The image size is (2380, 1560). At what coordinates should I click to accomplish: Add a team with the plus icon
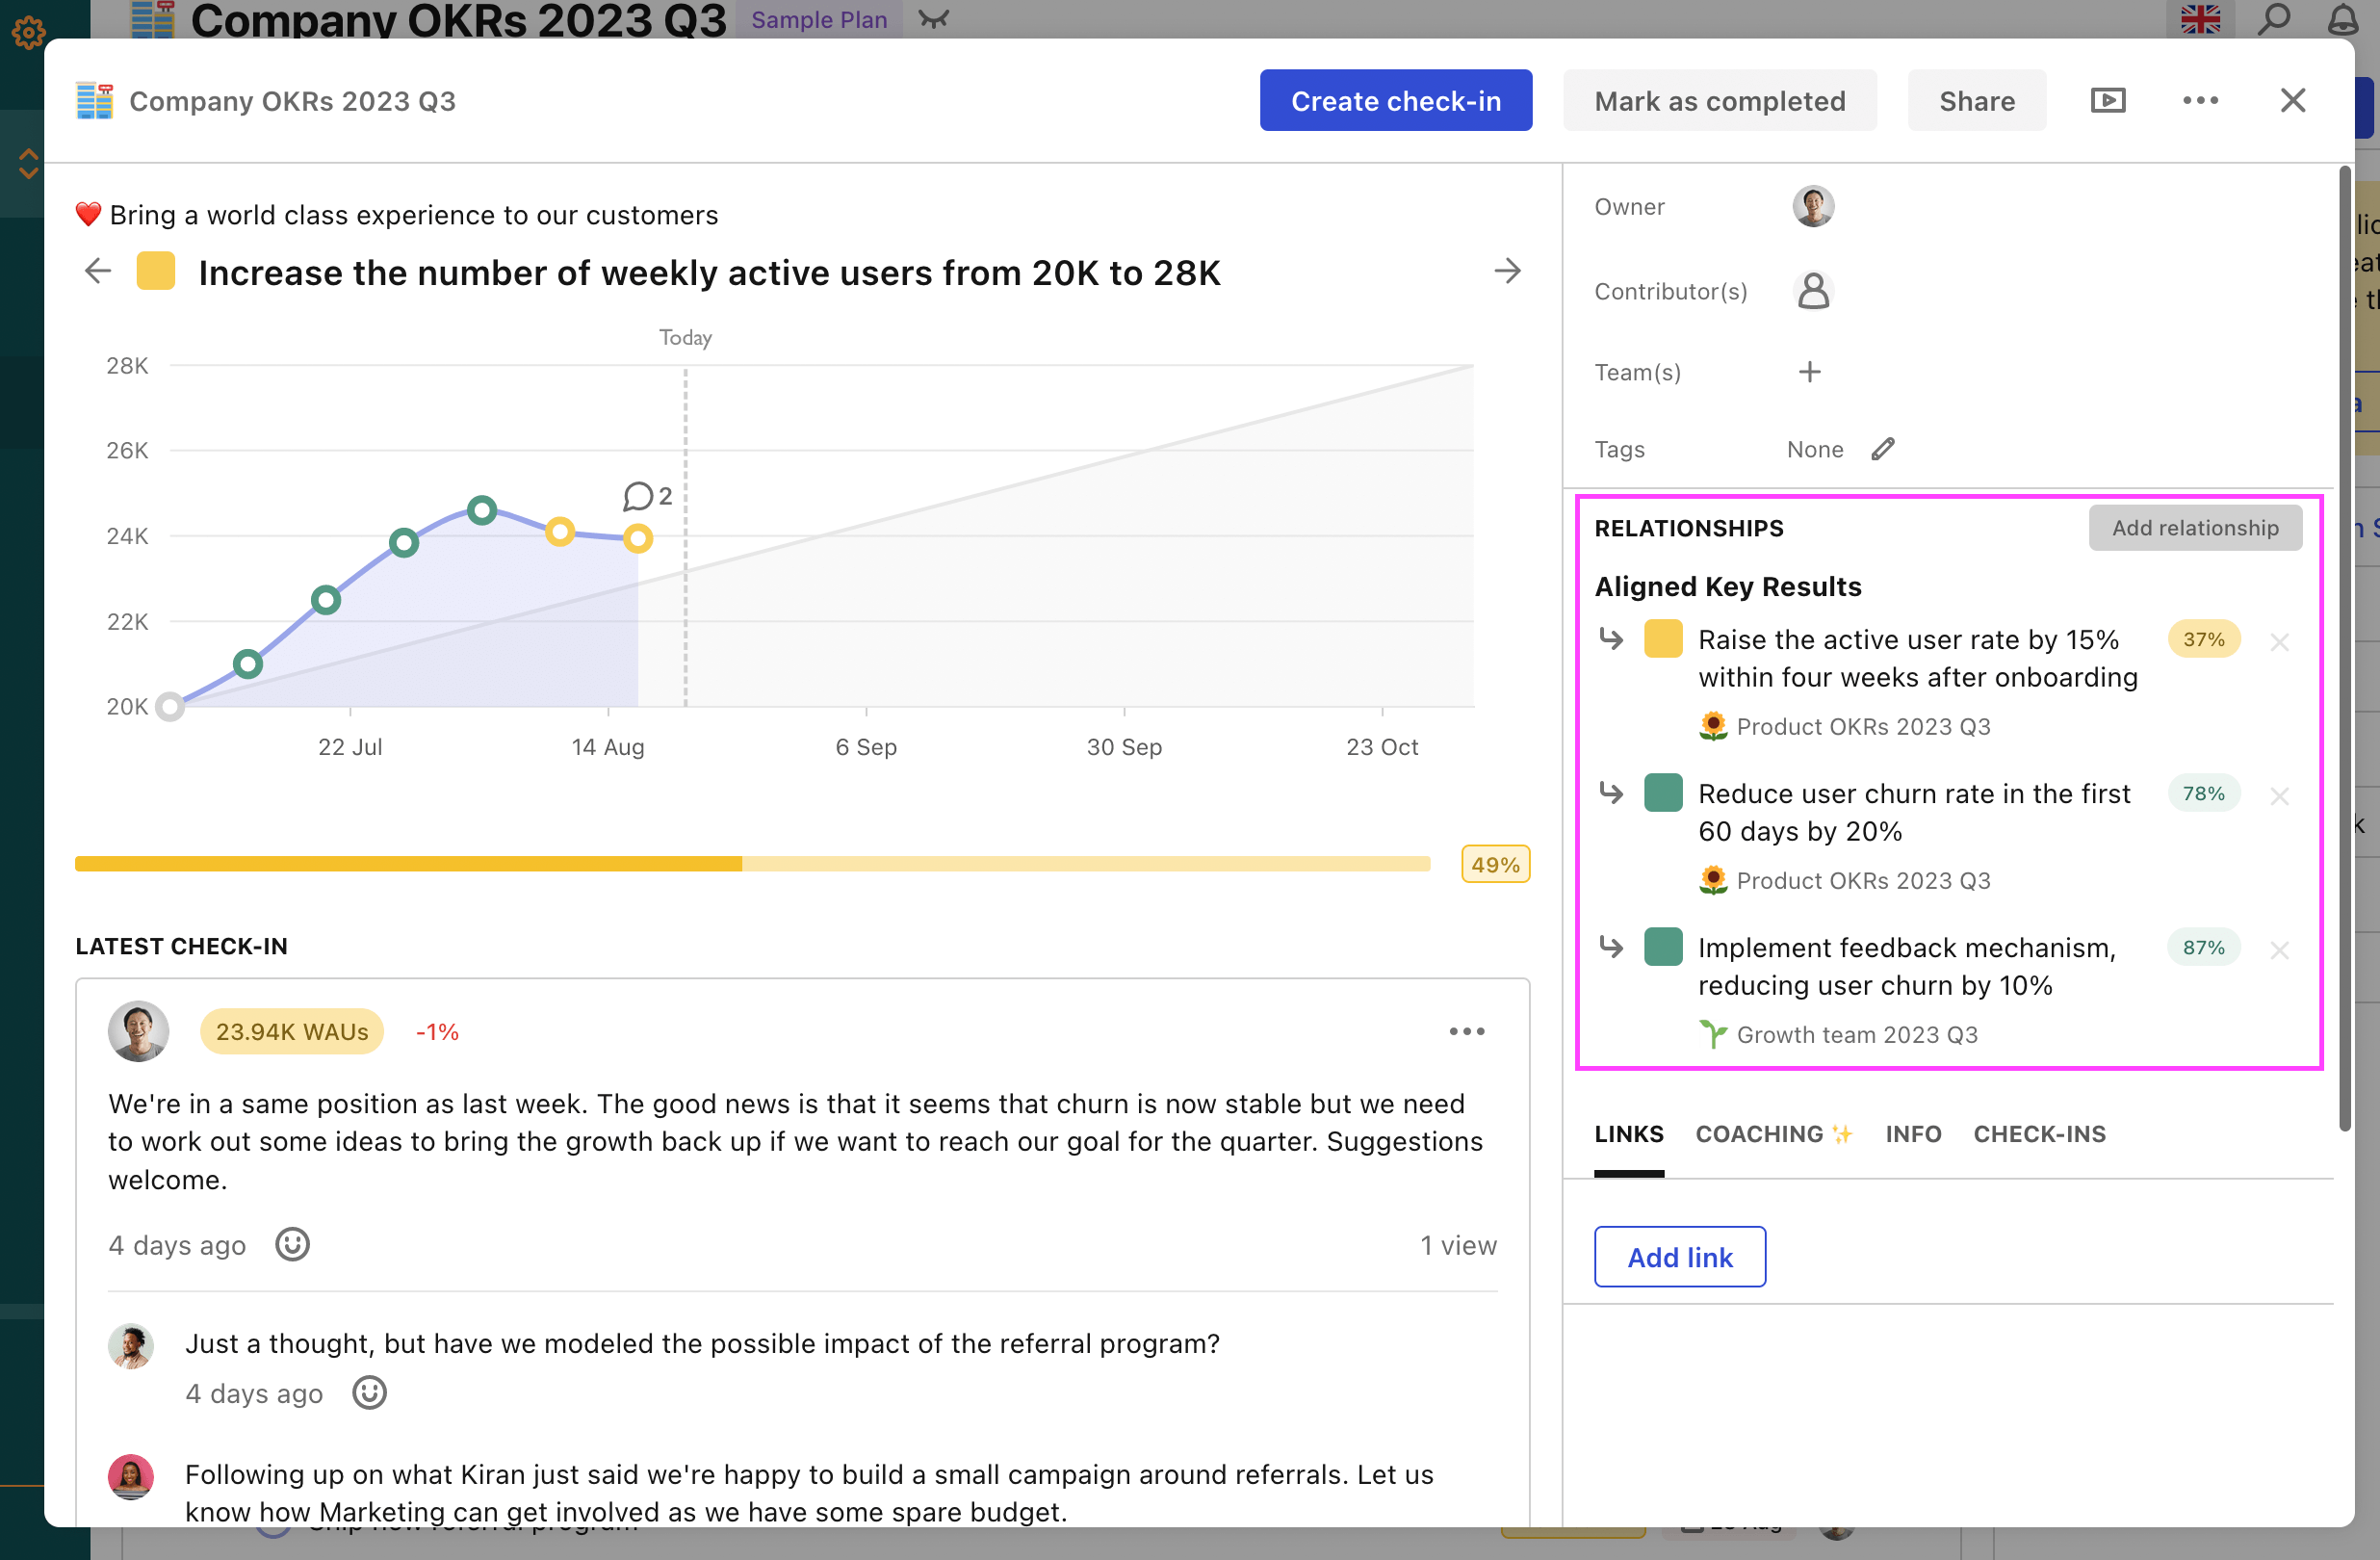point(1810,372)
